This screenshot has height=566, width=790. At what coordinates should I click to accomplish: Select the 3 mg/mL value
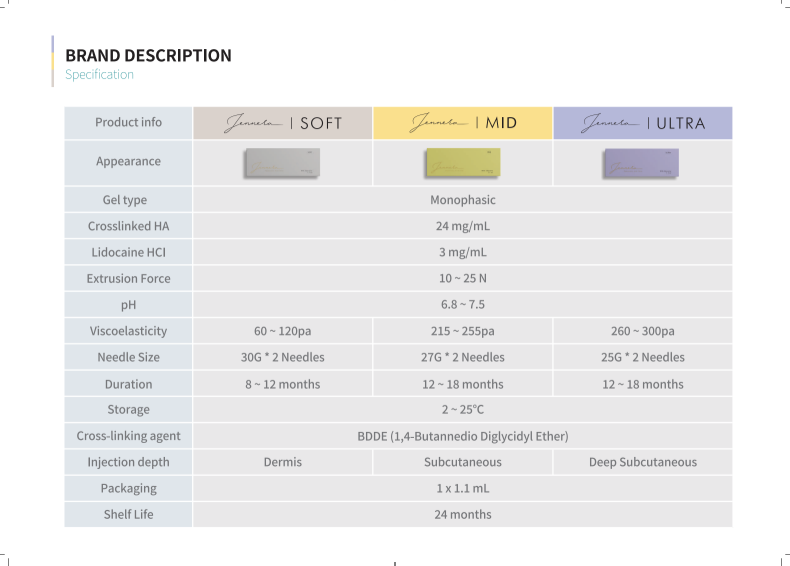point(463,252)
